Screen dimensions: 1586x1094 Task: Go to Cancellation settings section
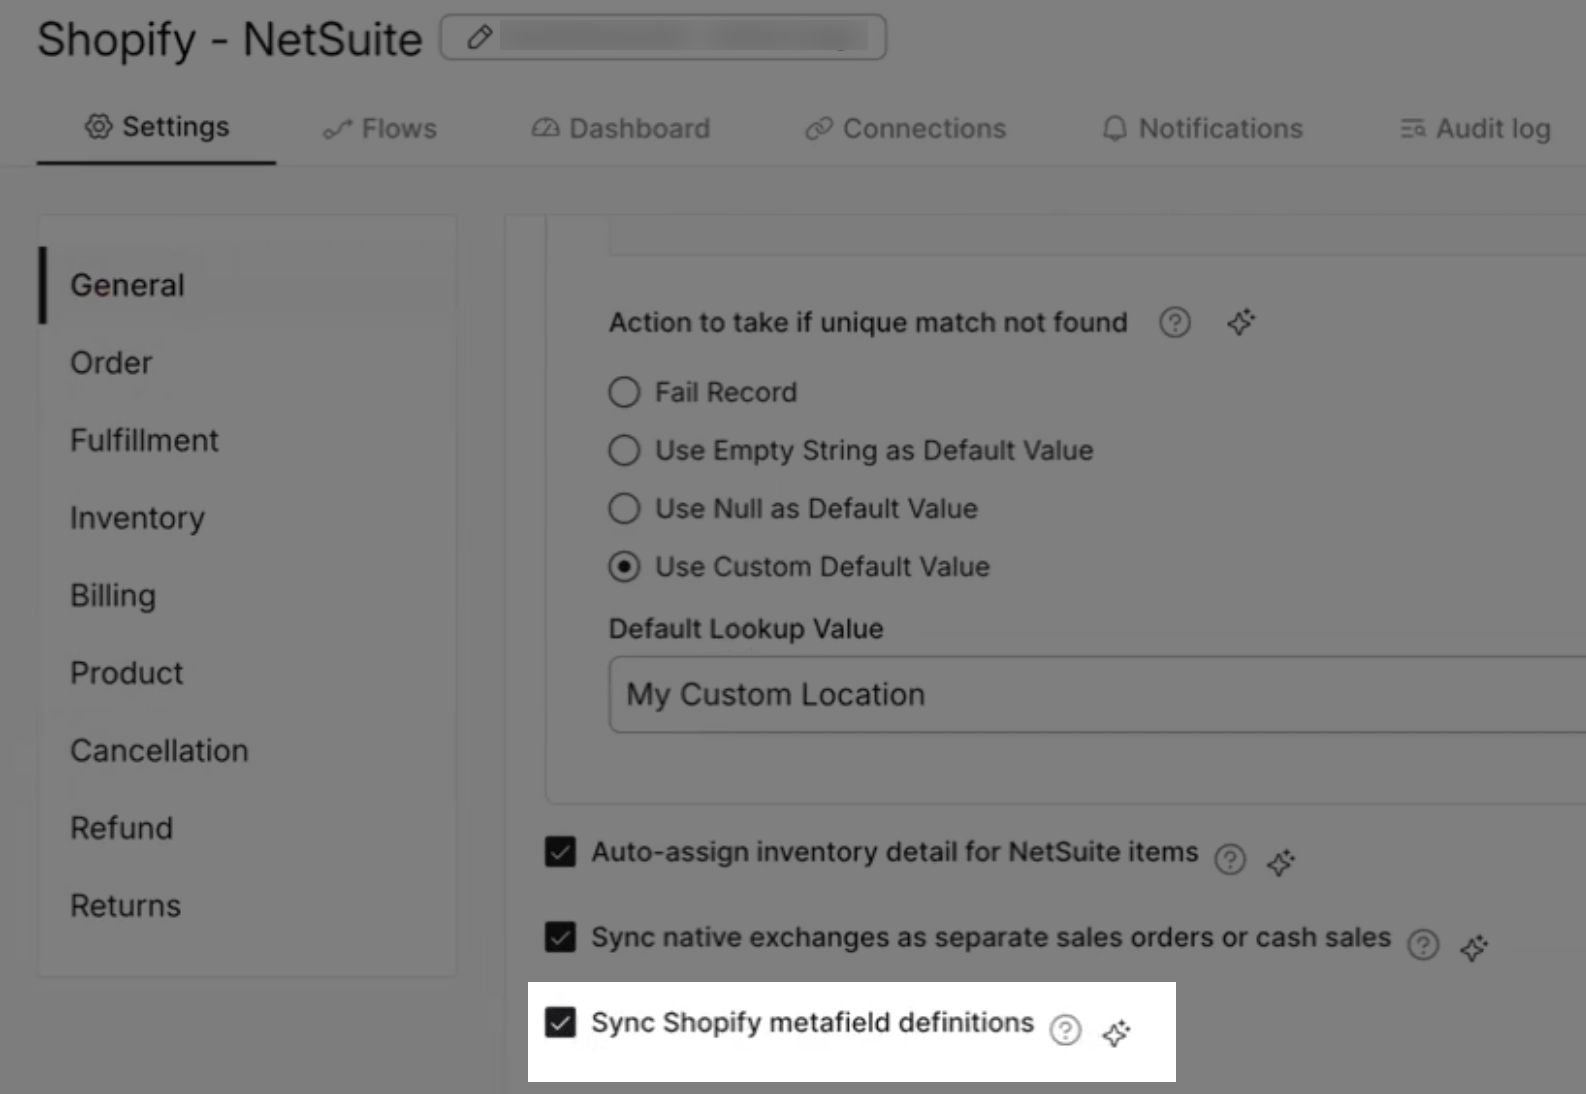(x=159, y=751)
